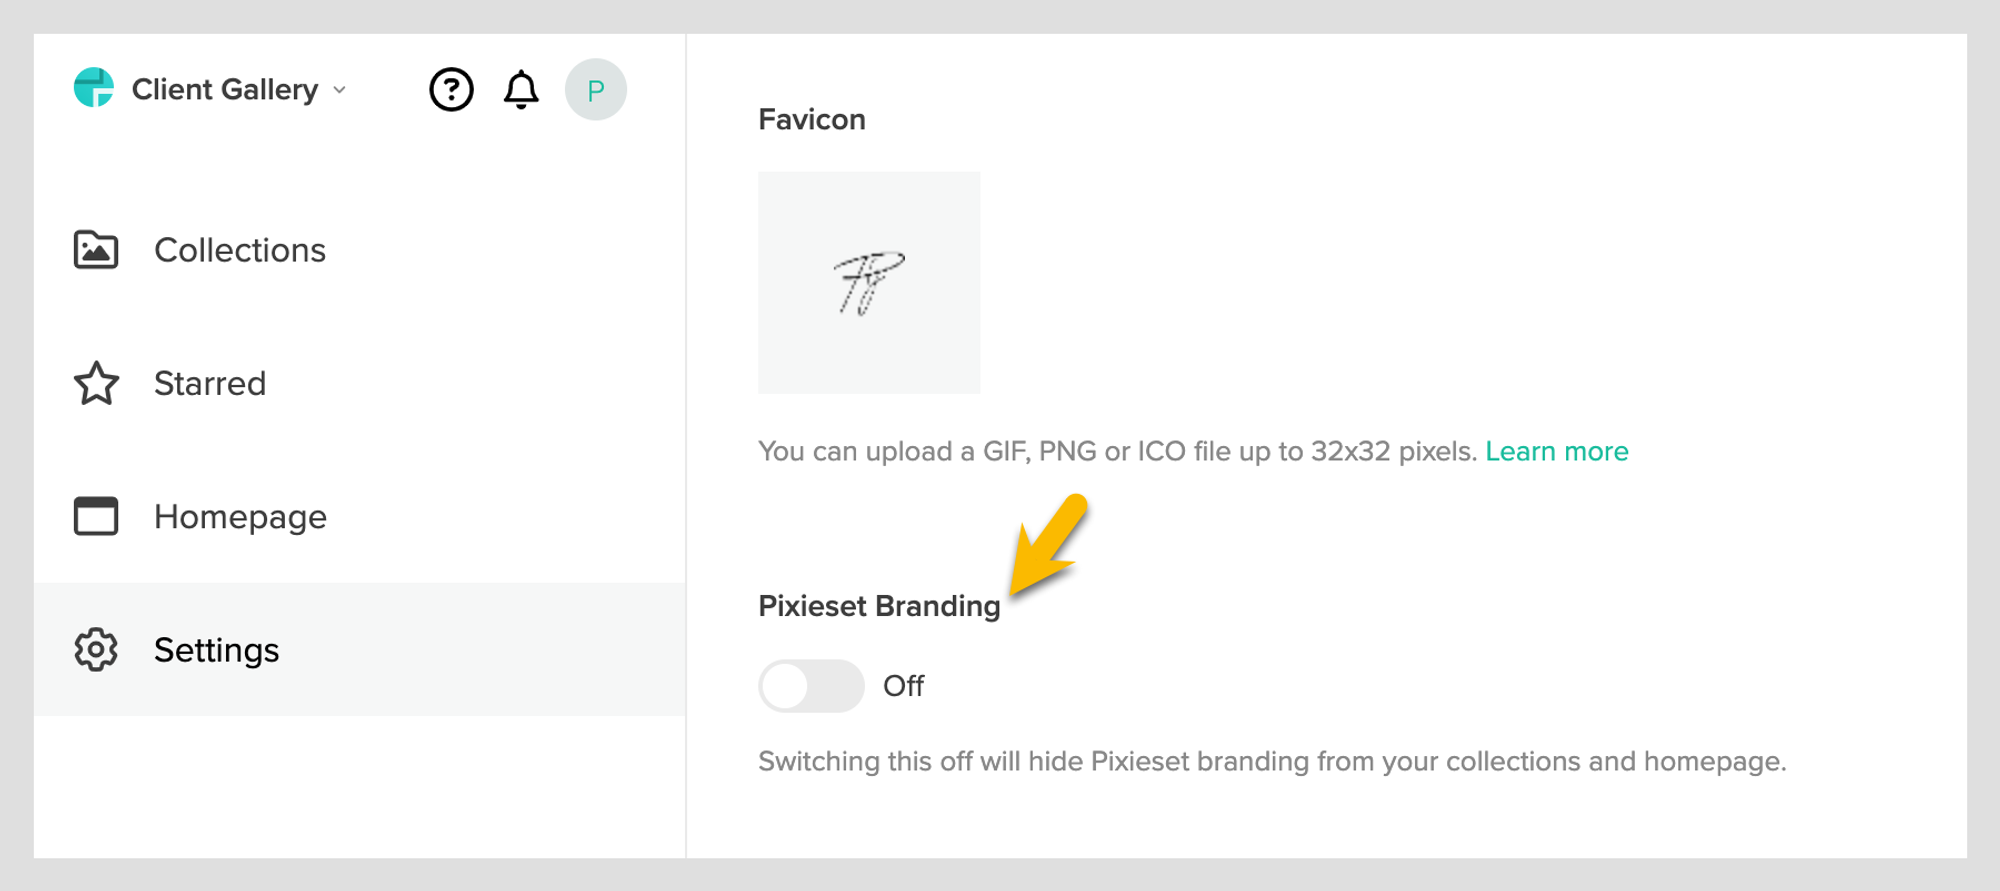Click the favicon image thumbnail
2000x891 pixels.
pyautogui.click(x=869, y=282)
